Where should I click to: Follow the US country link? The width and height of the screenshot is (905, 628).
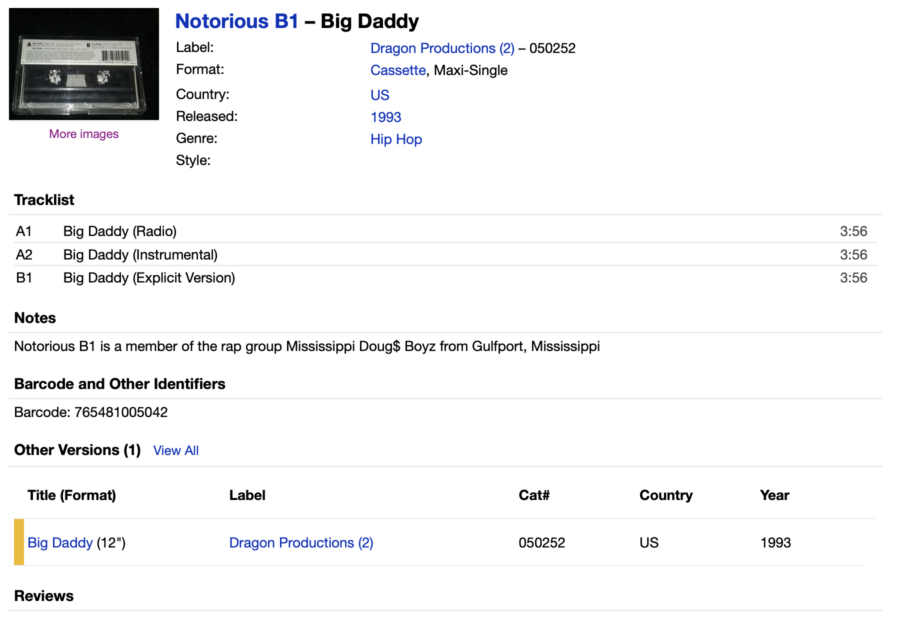click(x=380, y=95)
